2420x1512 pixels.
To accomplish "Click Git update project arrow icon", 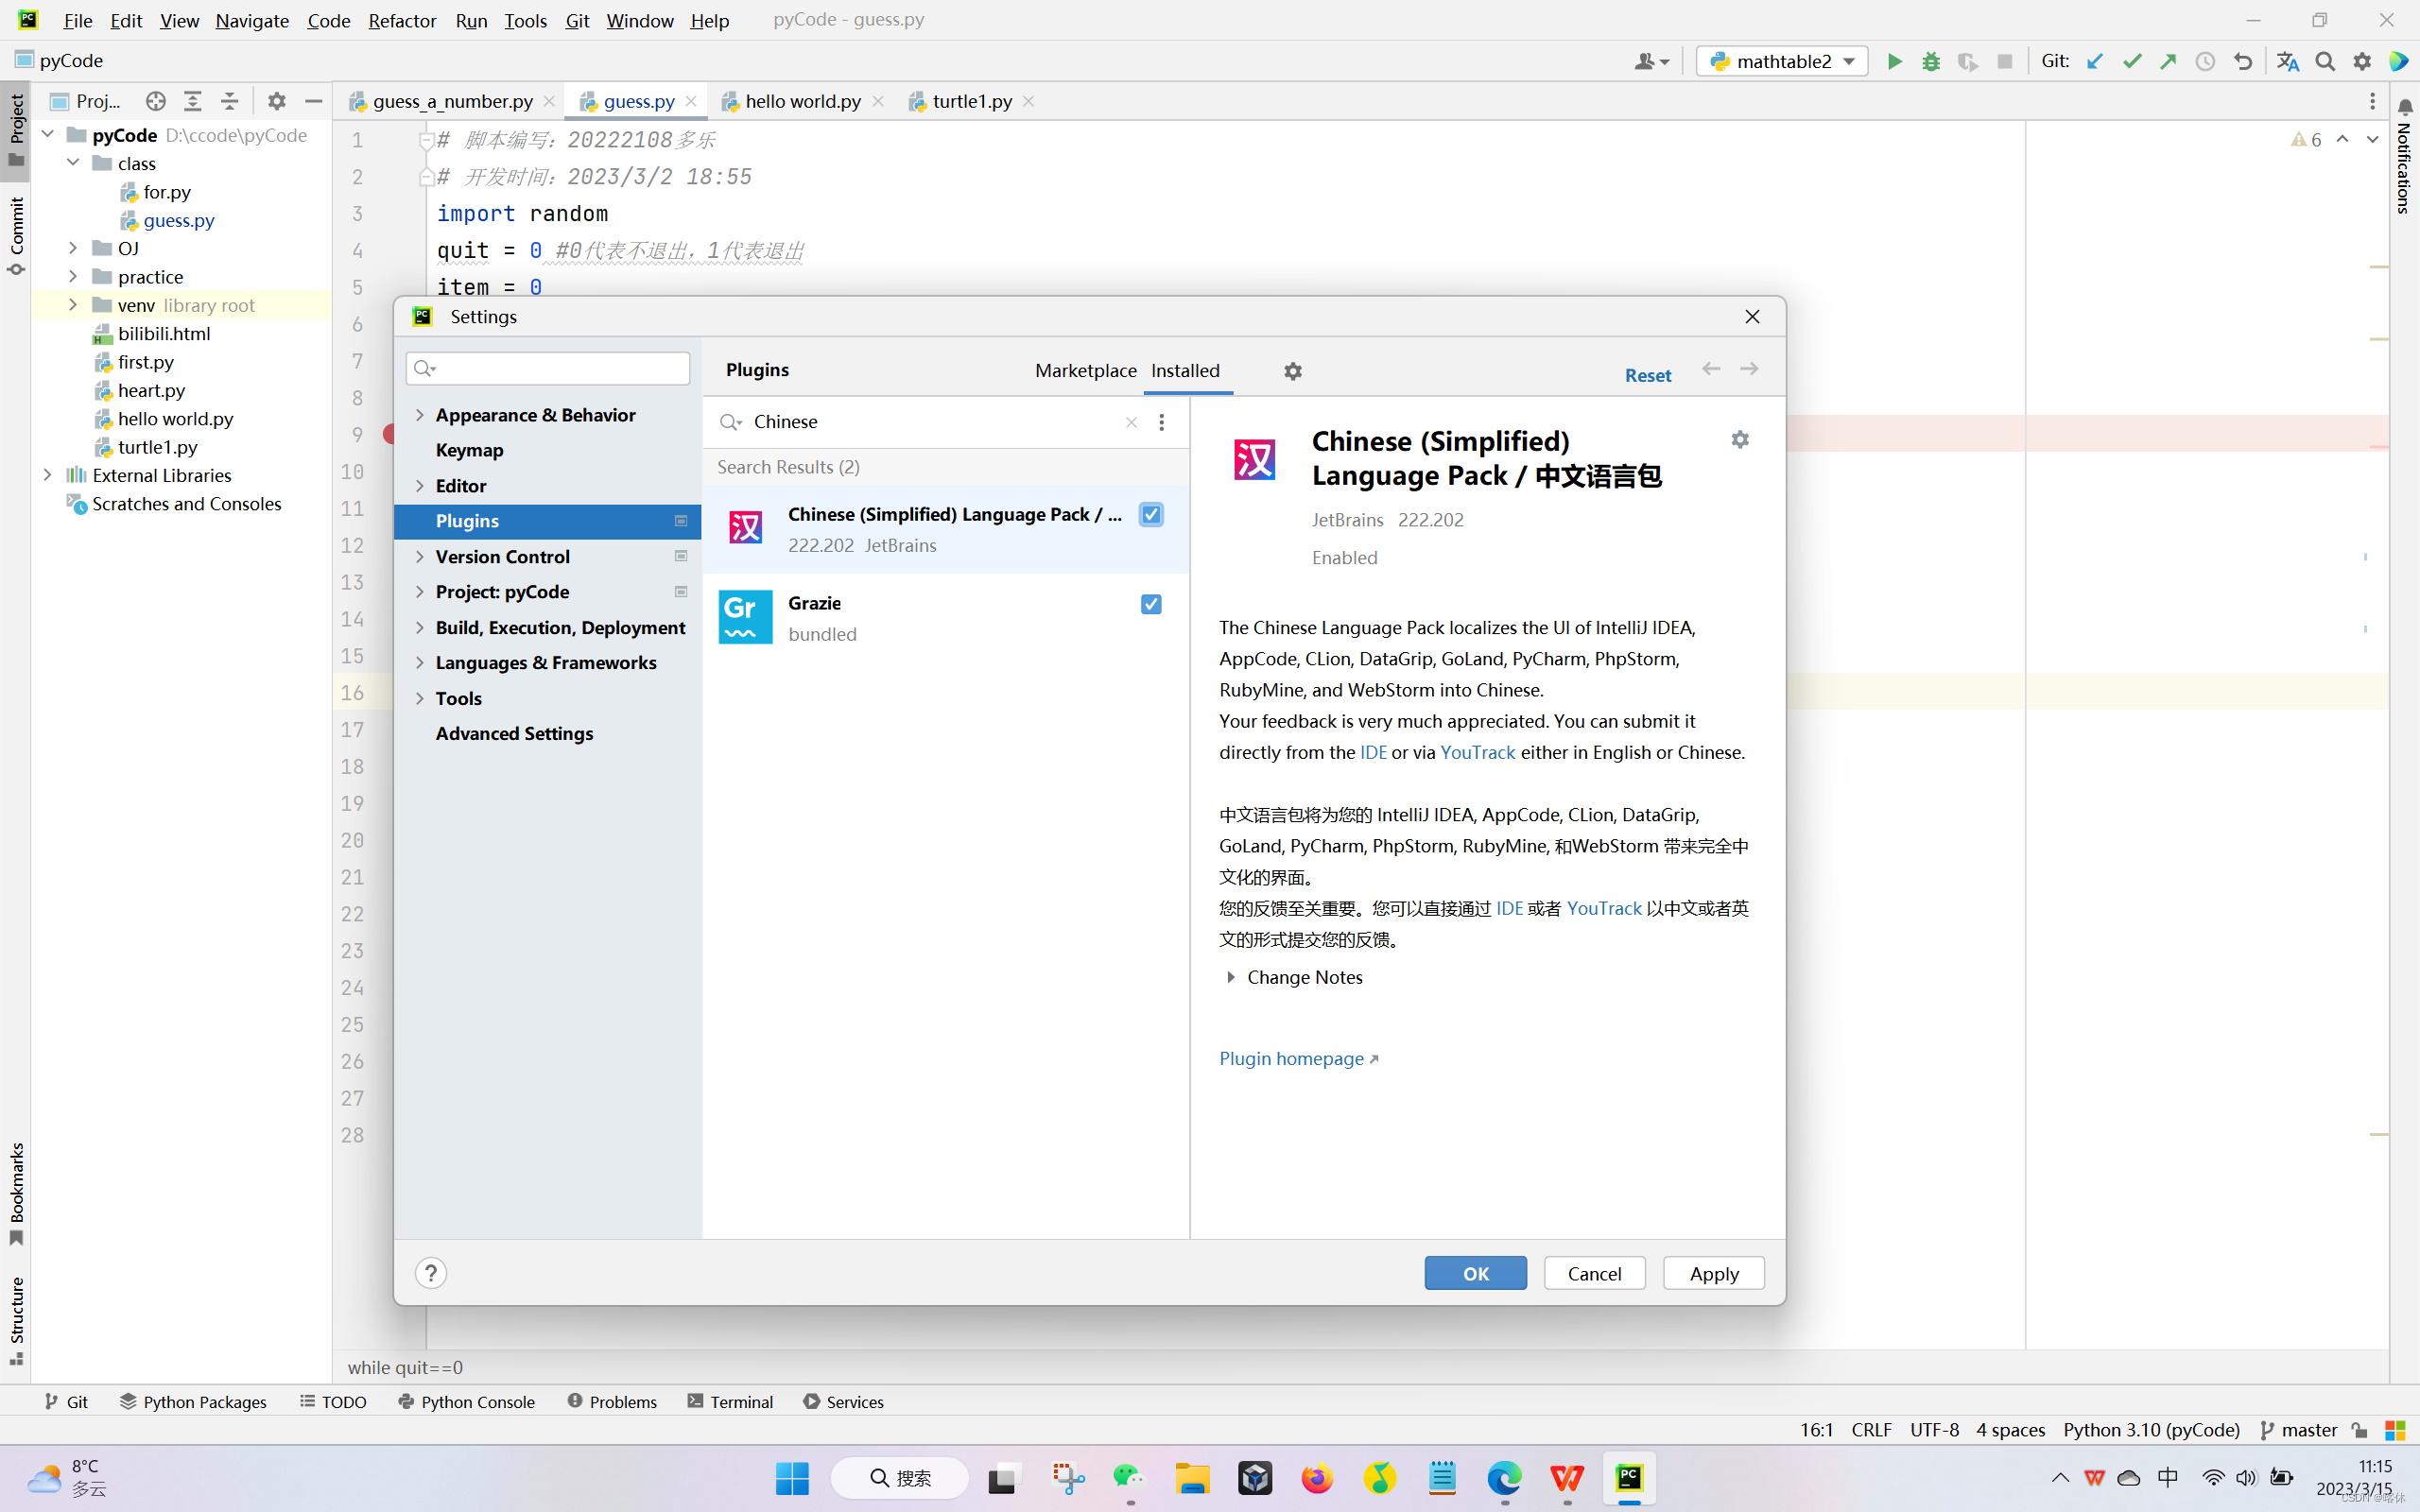I will (x=2095, y=61).
